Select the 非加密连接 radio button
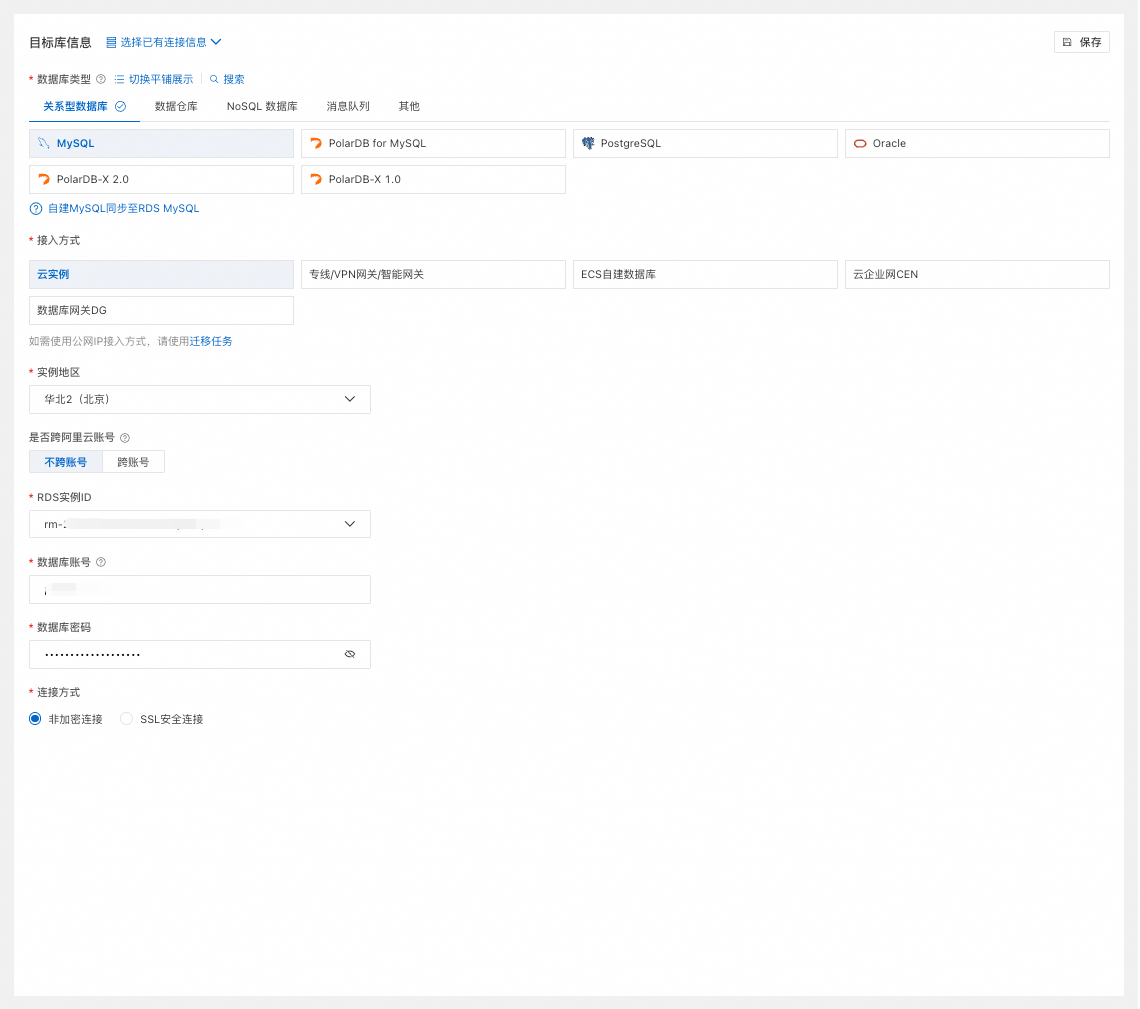This screenshot has height=1009, width=1140. click(x=35, y=719)
